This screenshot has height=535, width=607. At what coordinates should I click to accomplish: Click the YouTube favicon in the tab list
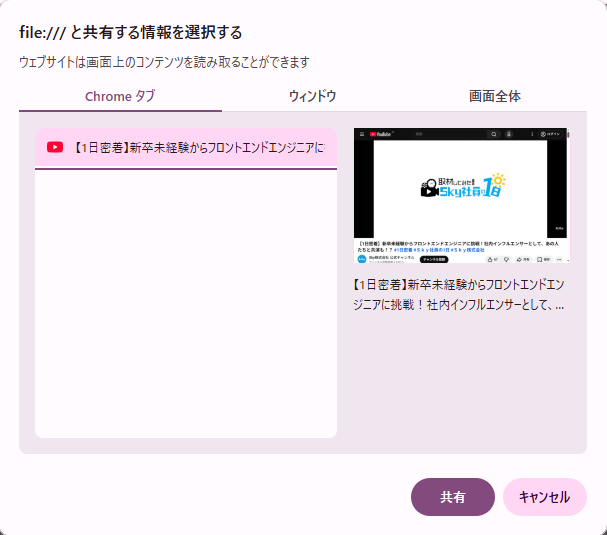click(55, 148)
